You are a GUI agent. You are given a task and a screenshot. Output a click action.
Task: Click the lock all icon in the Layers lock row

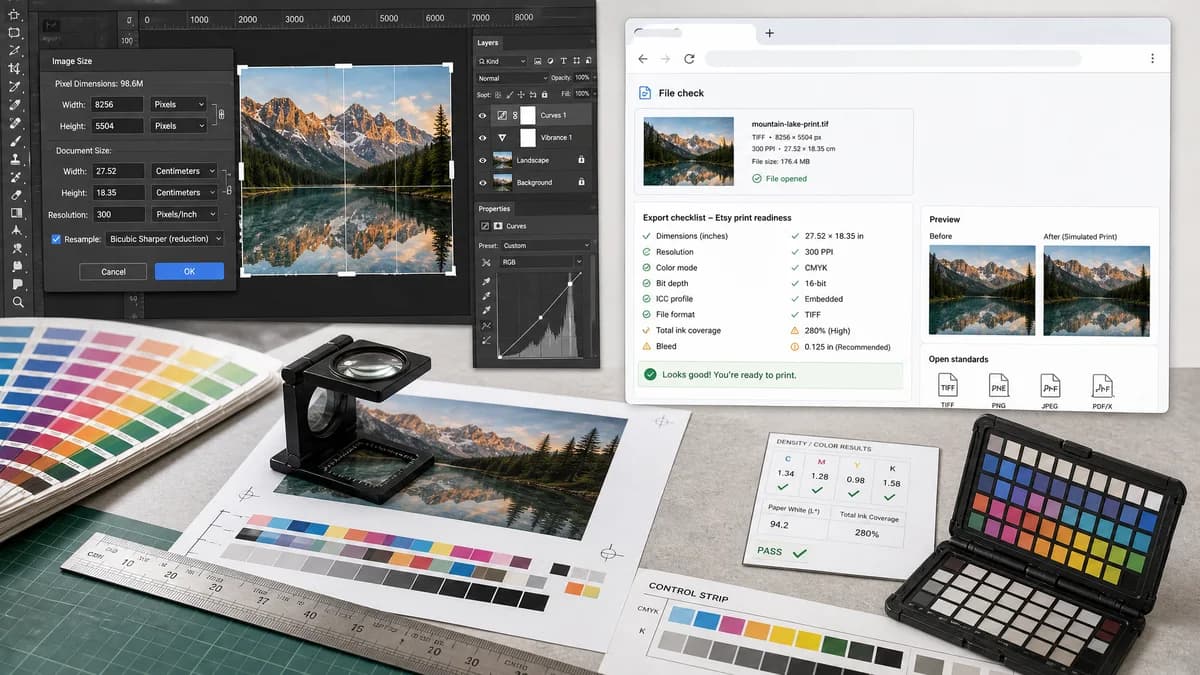[x=544, y=94]
